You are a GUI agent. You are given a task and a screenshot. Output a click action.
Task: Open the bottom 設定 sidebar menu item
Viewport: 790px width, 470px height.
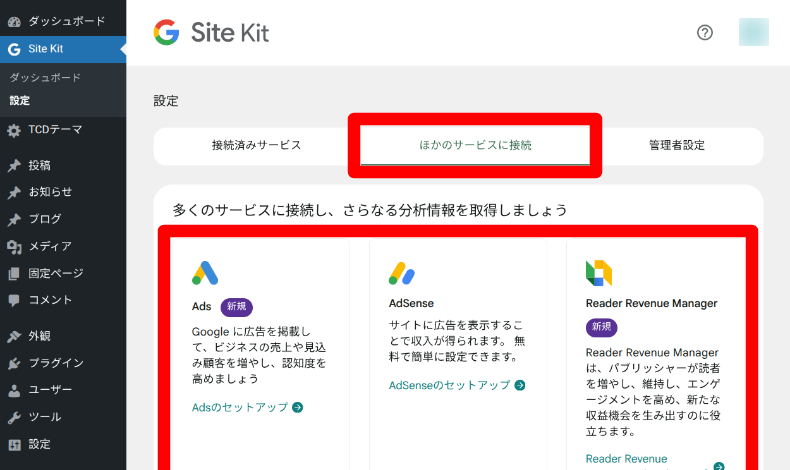[63, 445]
